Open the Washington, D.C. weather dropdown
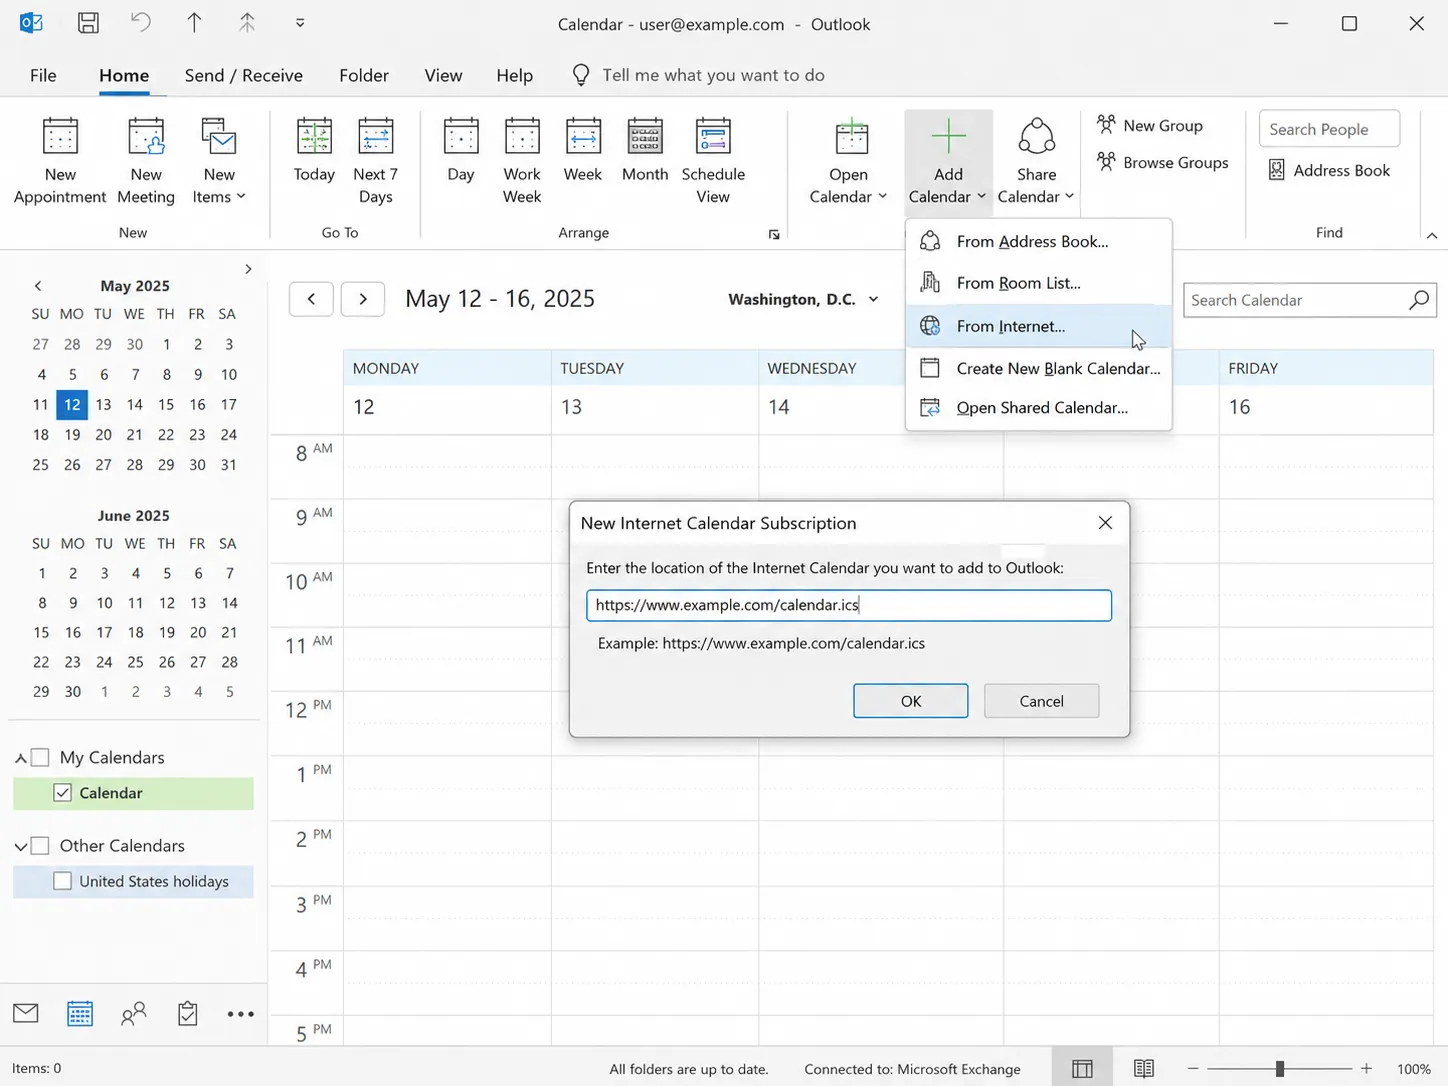 point(874,299)
